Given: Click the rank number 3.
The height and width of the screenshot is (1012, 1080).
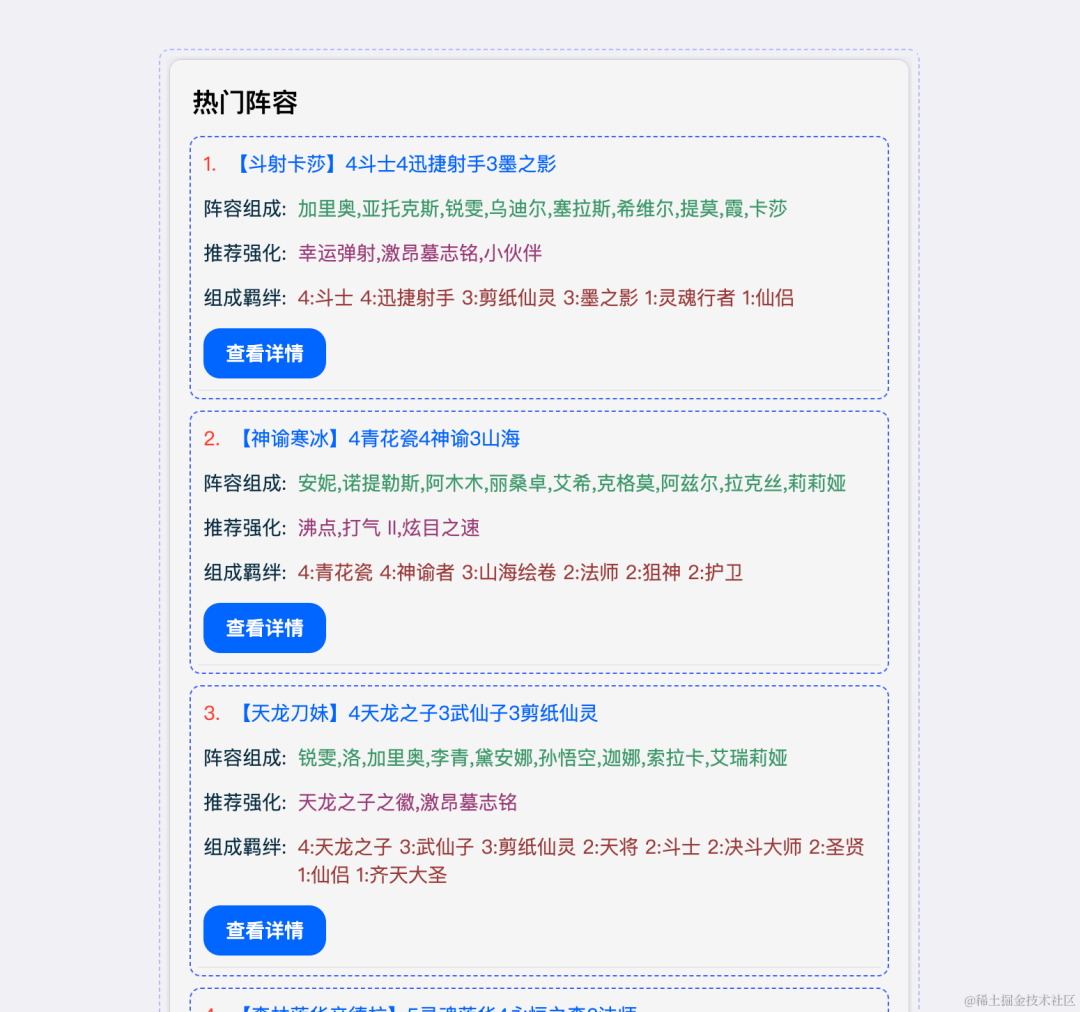Looking at the screenshot, I should point(212,714).
